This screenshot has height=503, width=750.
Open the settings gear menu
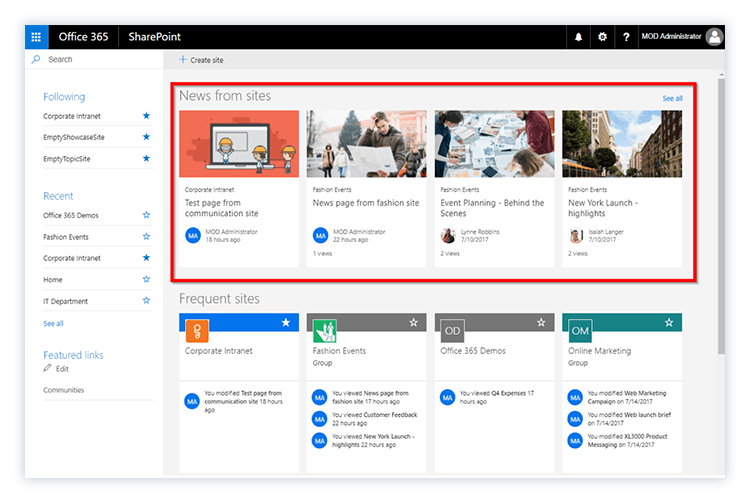[x=602, y=37]
